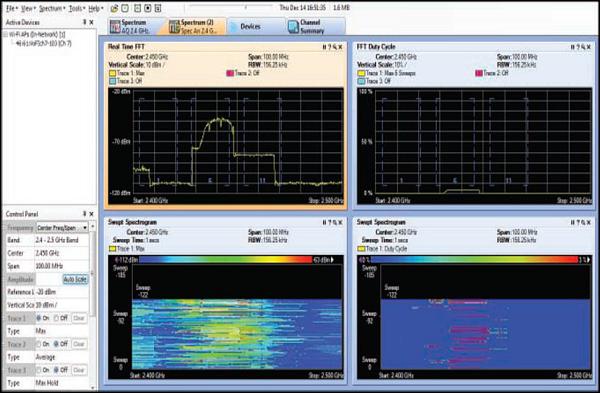The image size is (600, 393).
Task: Open help for FFT Duty Cycle plot
Action: [x=578, y=47]
